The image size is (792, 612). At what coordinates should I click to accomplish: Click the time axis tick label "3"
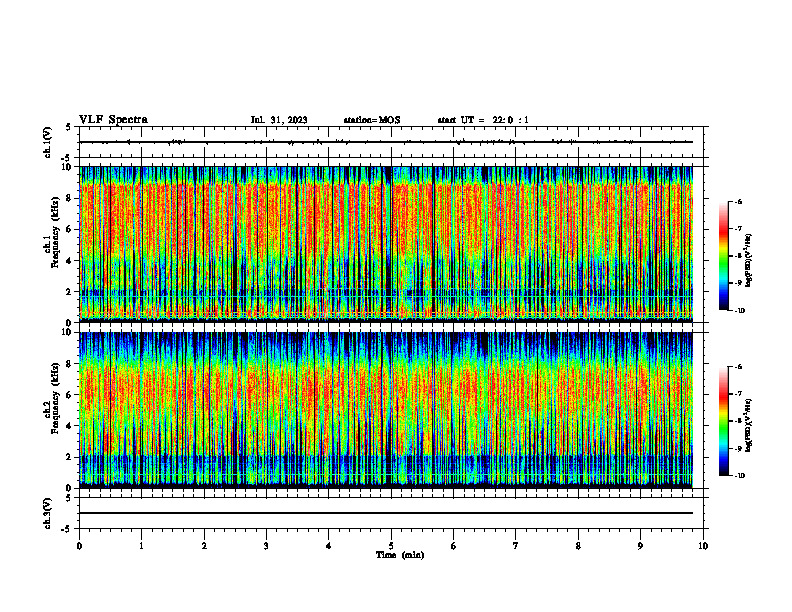266,546
